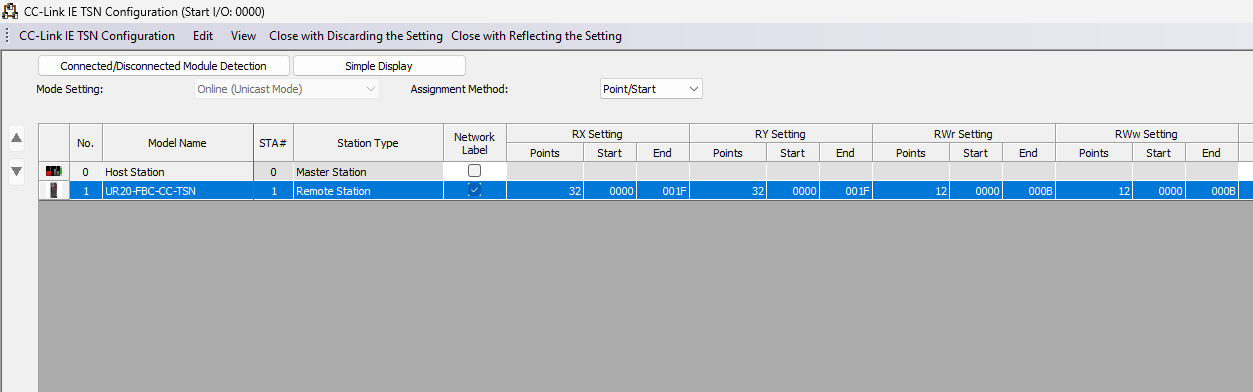Open the View menu
This screenshot has width=1253, height=392.
[x=243, y=36]
